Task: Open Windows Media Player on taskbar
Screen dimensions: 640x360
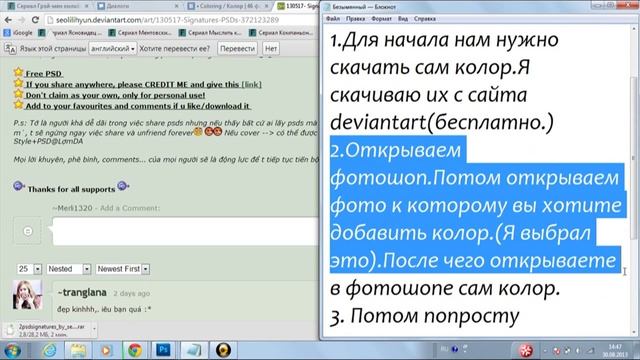Action: tap(106, 351)
